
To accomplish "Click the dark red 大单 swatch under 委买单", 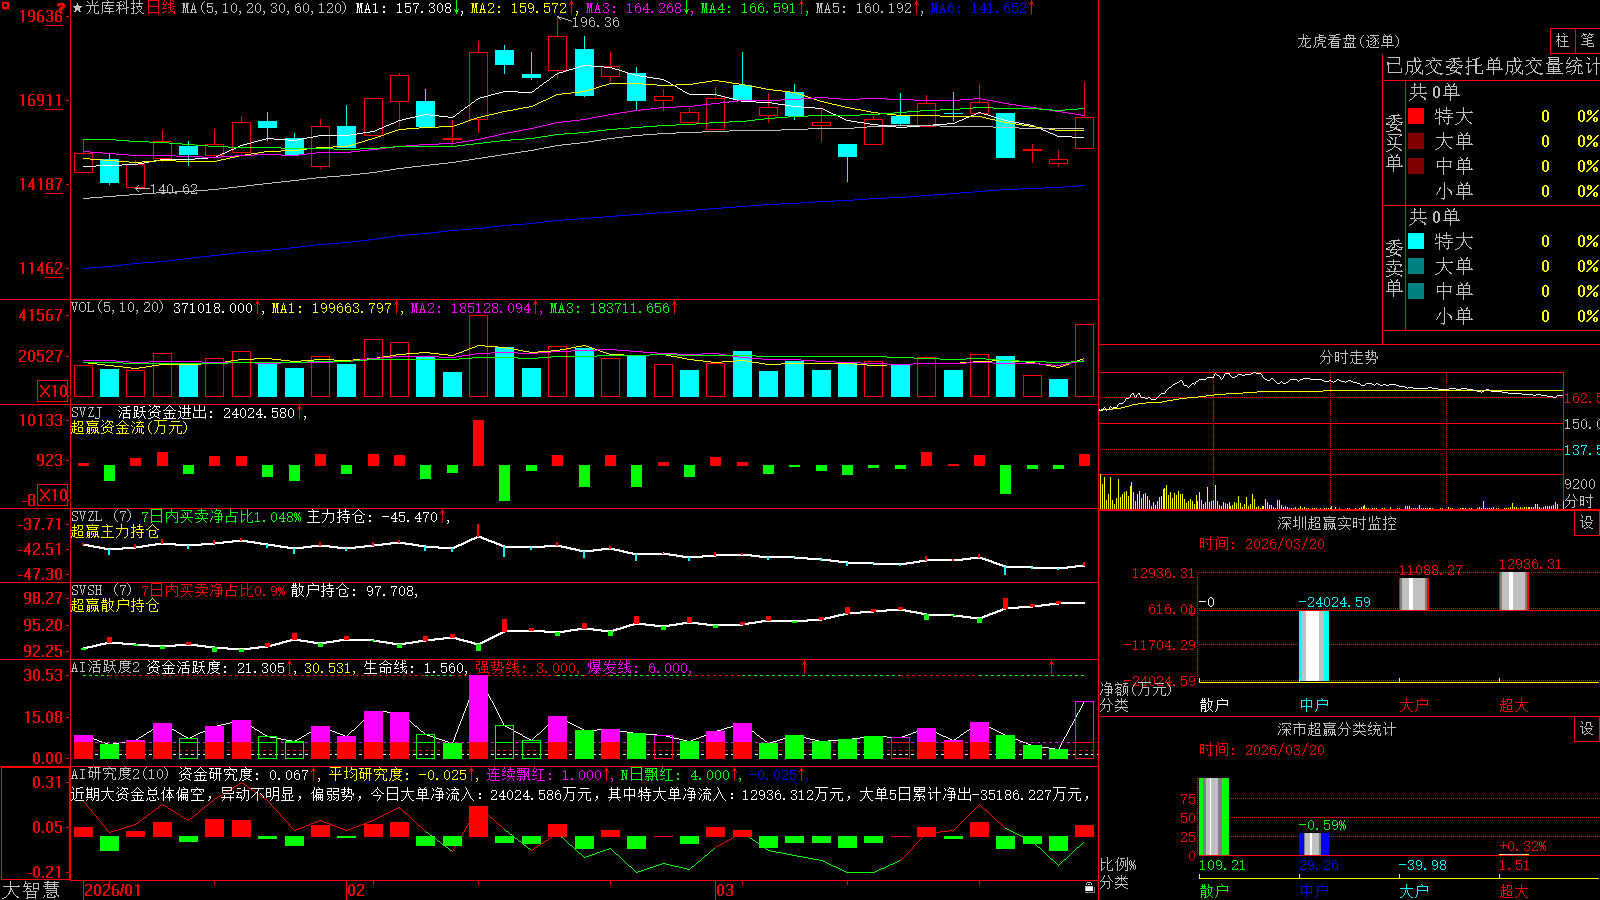I will click(x=1416, y=141).
